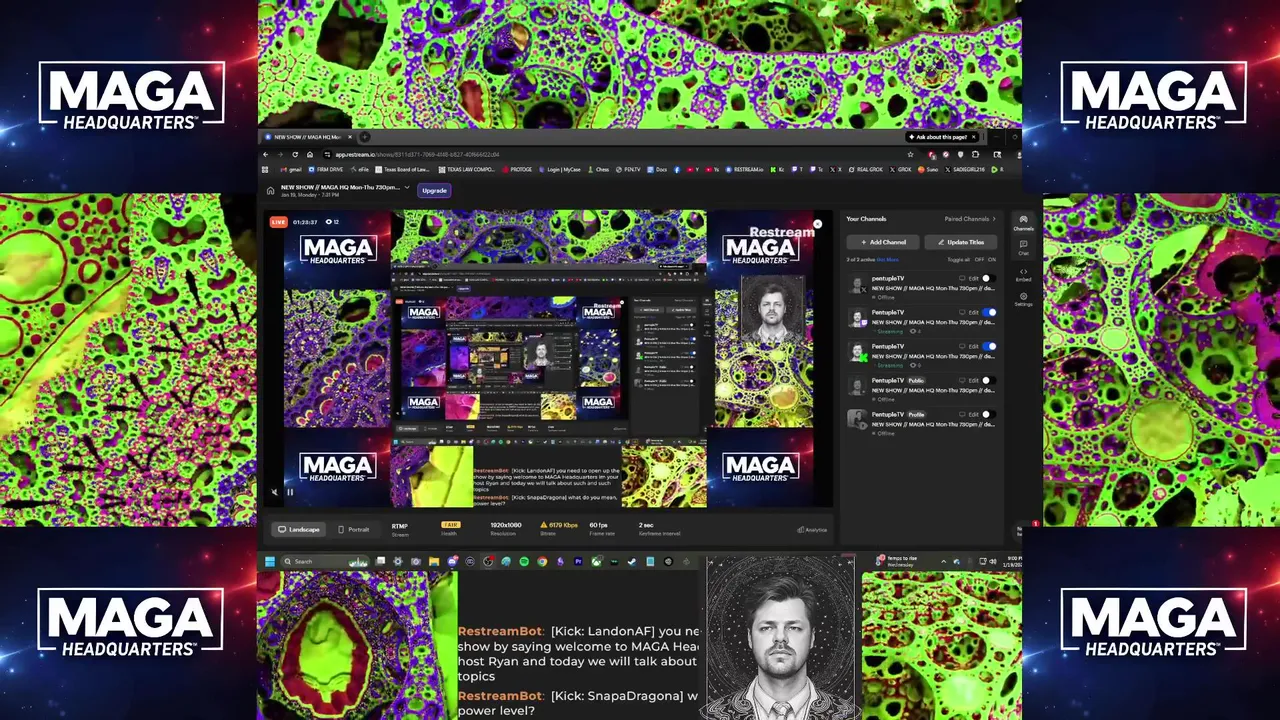Viewport: 1280px width, 720px height.
Task: Toggle all channels OFF
Action: 979,260
